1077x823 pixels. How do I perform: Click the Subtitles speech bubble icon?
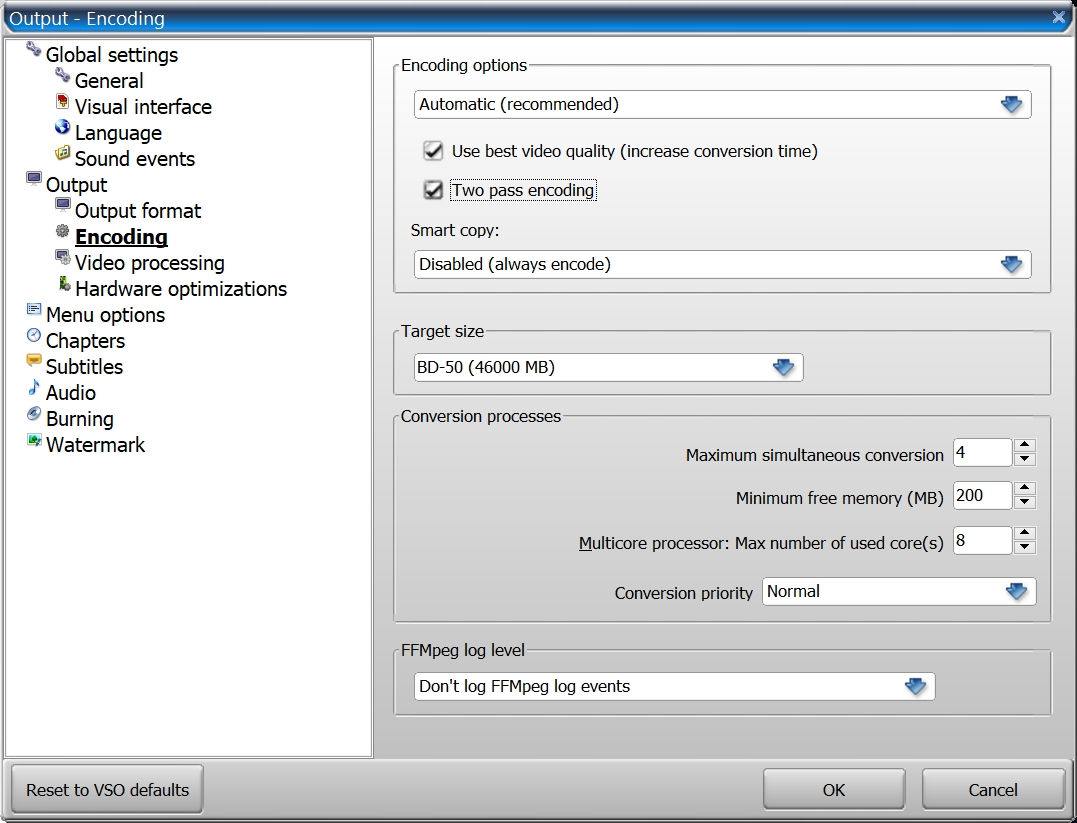[x=34, y=361]
